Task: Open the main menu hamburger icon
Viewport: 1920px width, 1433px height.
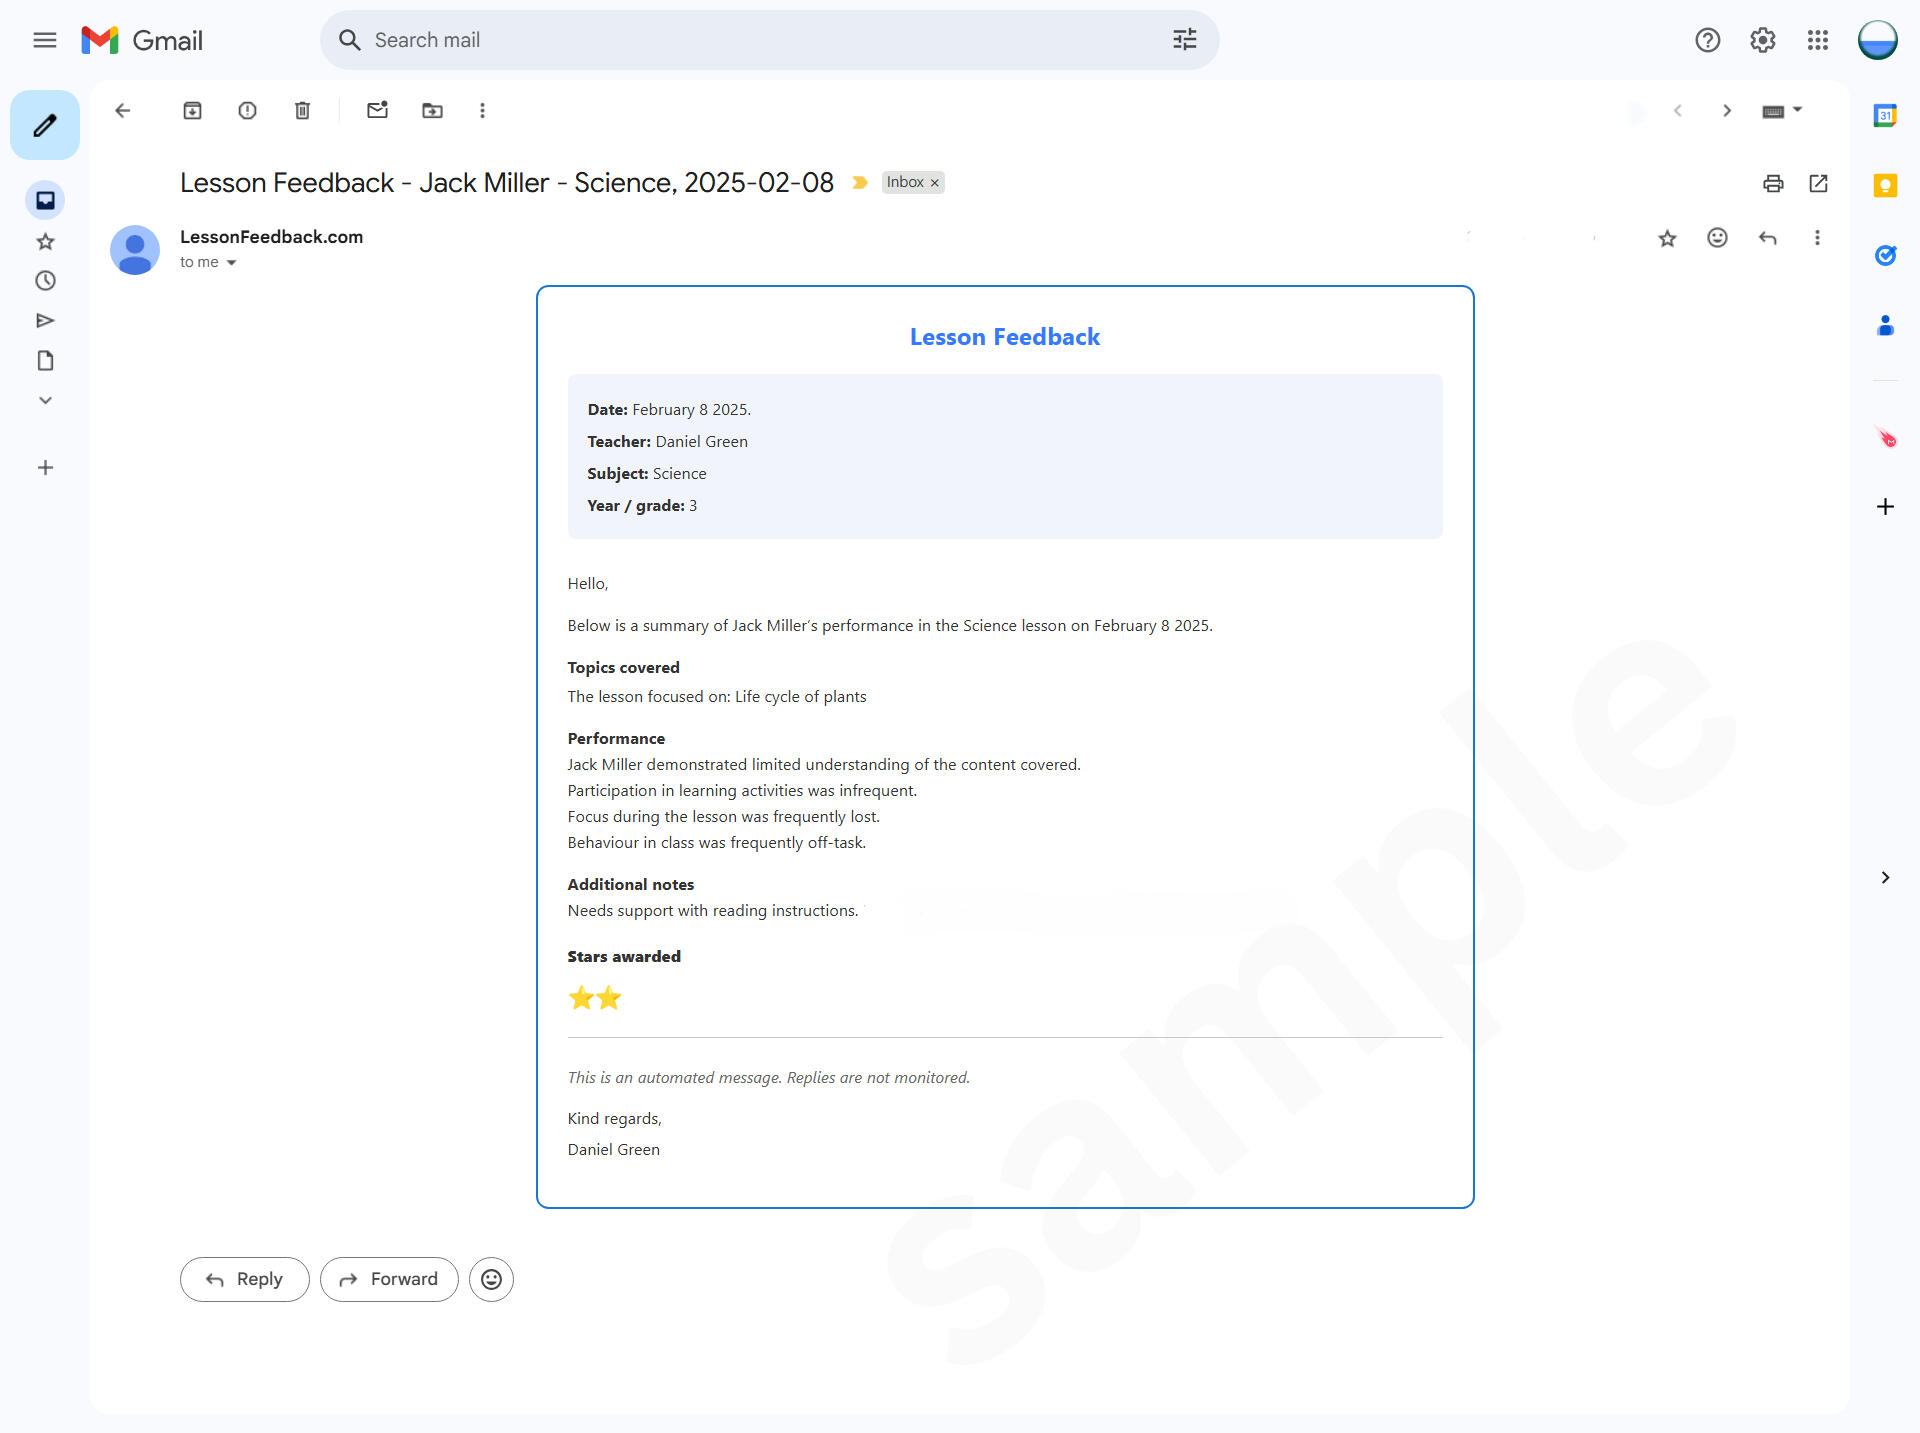Action: click(44, 40)
